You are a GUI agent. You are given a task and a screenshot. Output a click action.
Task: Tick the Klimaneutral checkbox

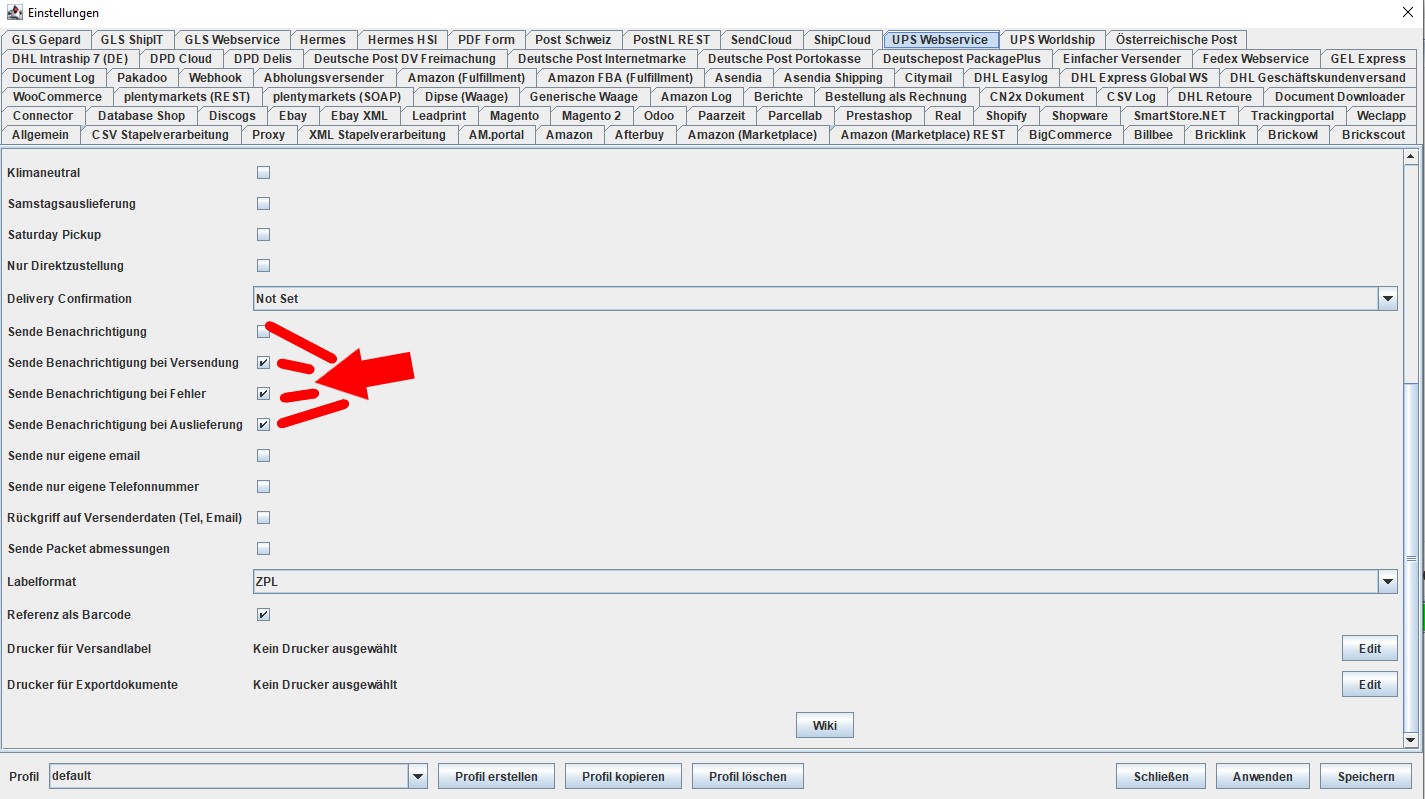(x=264, y=173)
